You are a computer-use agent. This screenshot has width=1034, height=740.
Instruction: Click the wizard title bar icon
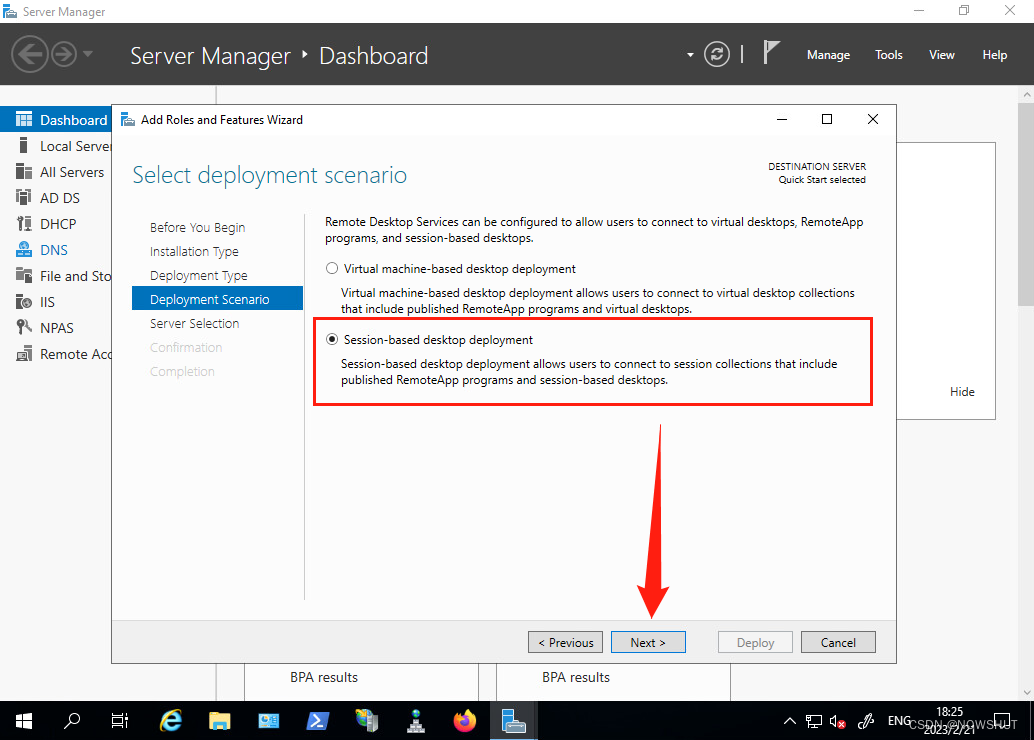tap(128, 119)
